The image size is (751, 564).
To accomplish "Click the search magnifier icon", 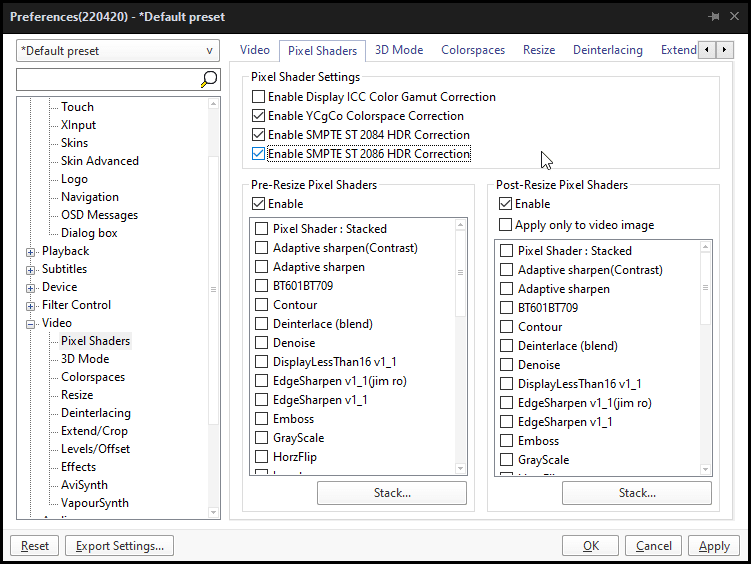I will click(x=209, y=79).
